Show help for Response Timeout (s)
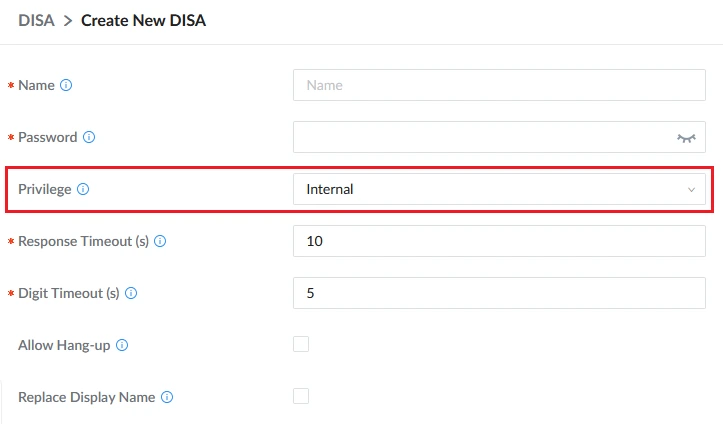This screenshot has width=723, height=424. click(x=160, y=241)
